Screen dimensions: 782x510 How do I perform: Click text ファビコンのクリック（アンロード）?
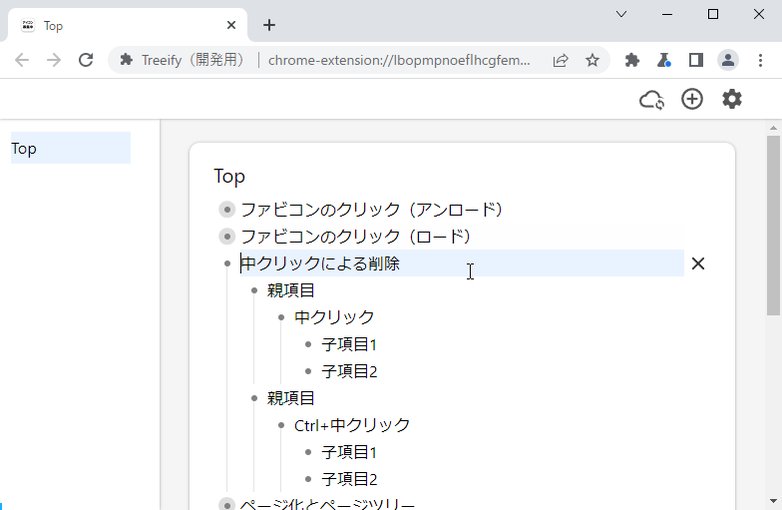point(372,209)
